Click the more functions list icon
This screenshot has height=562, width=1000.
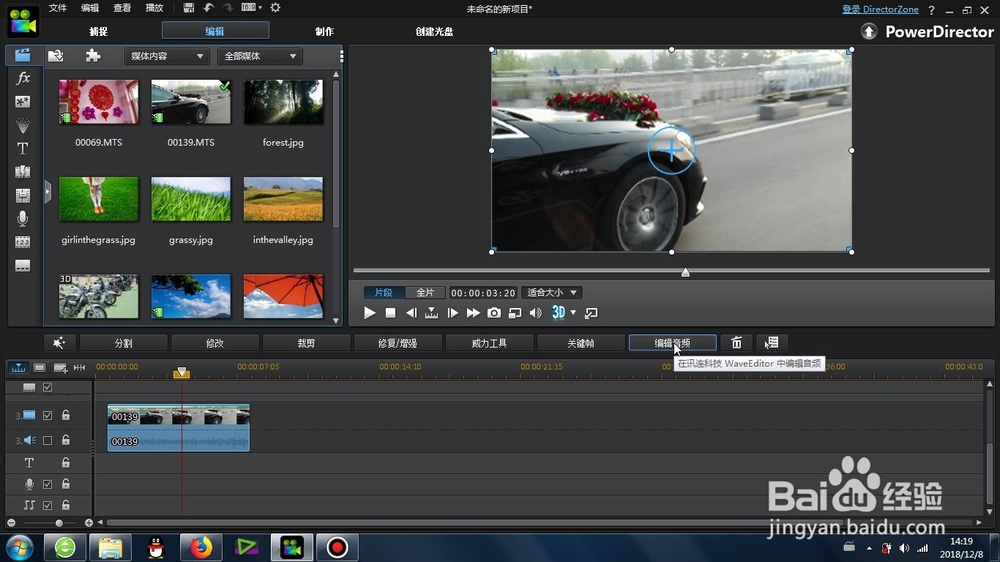(772, 343)
